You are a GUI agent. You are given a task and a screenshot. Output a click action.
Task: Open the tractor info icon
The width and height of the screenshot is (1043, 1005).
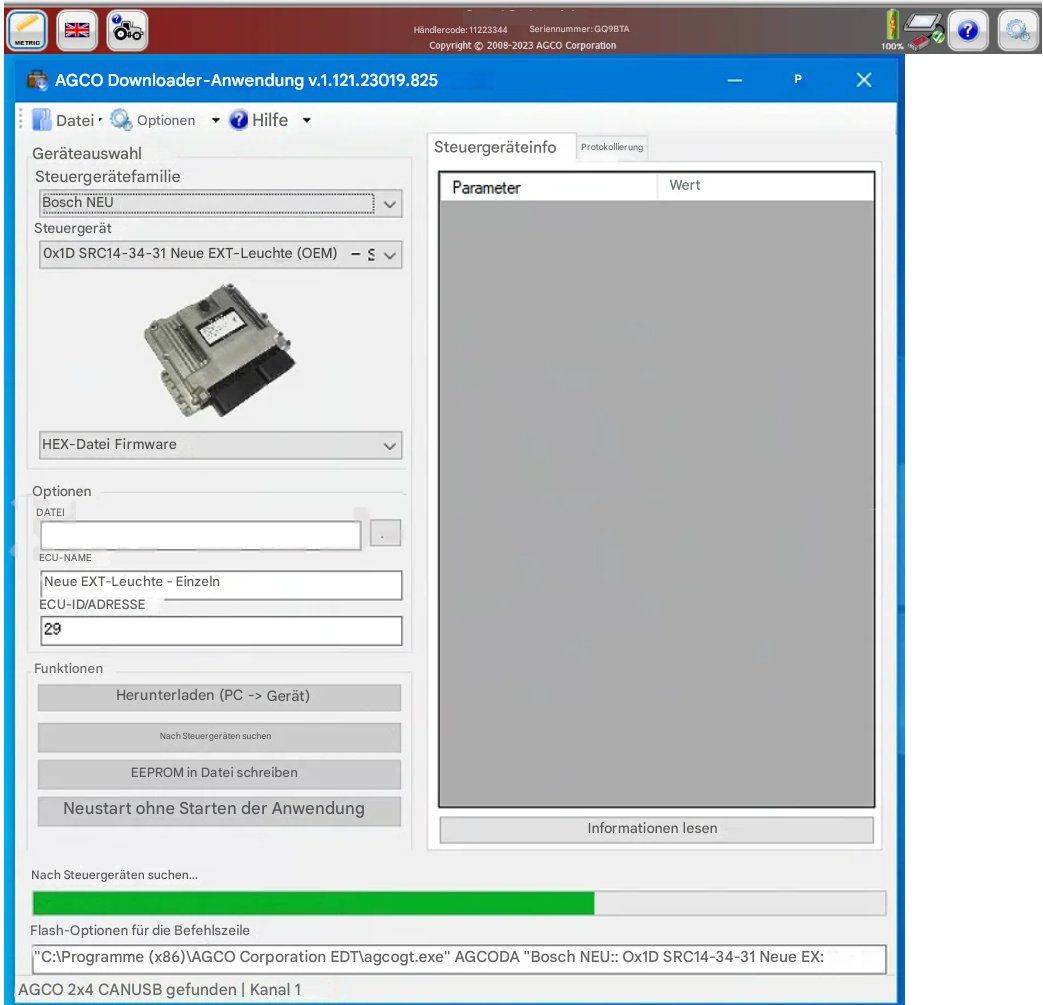pos(127,29)
